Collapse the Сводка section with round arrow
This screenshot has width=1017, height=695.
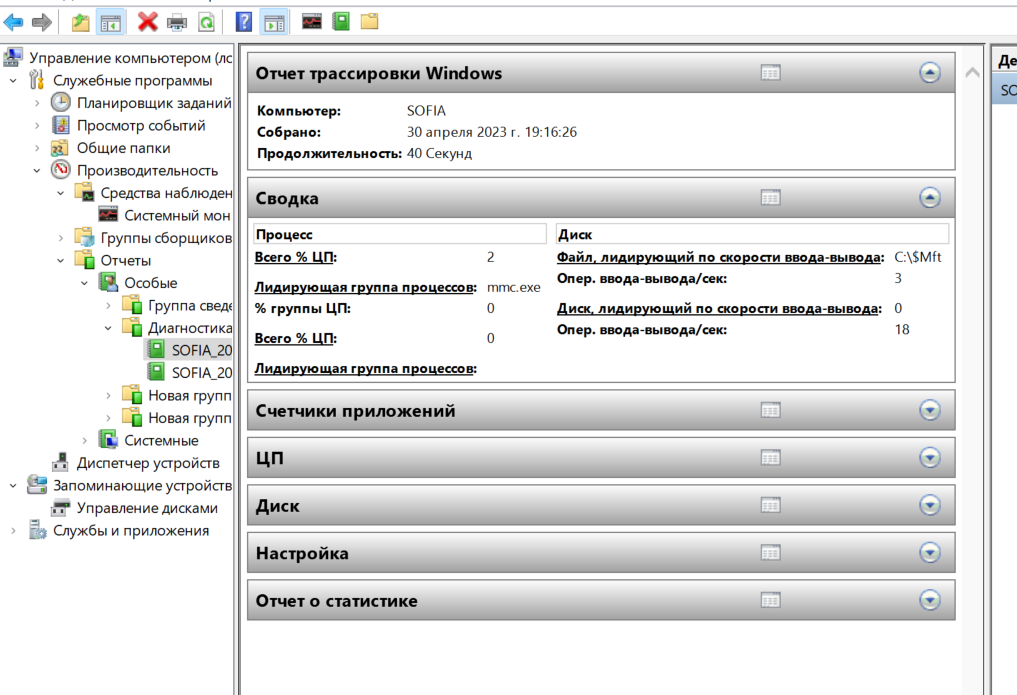(x=930, y=198)
